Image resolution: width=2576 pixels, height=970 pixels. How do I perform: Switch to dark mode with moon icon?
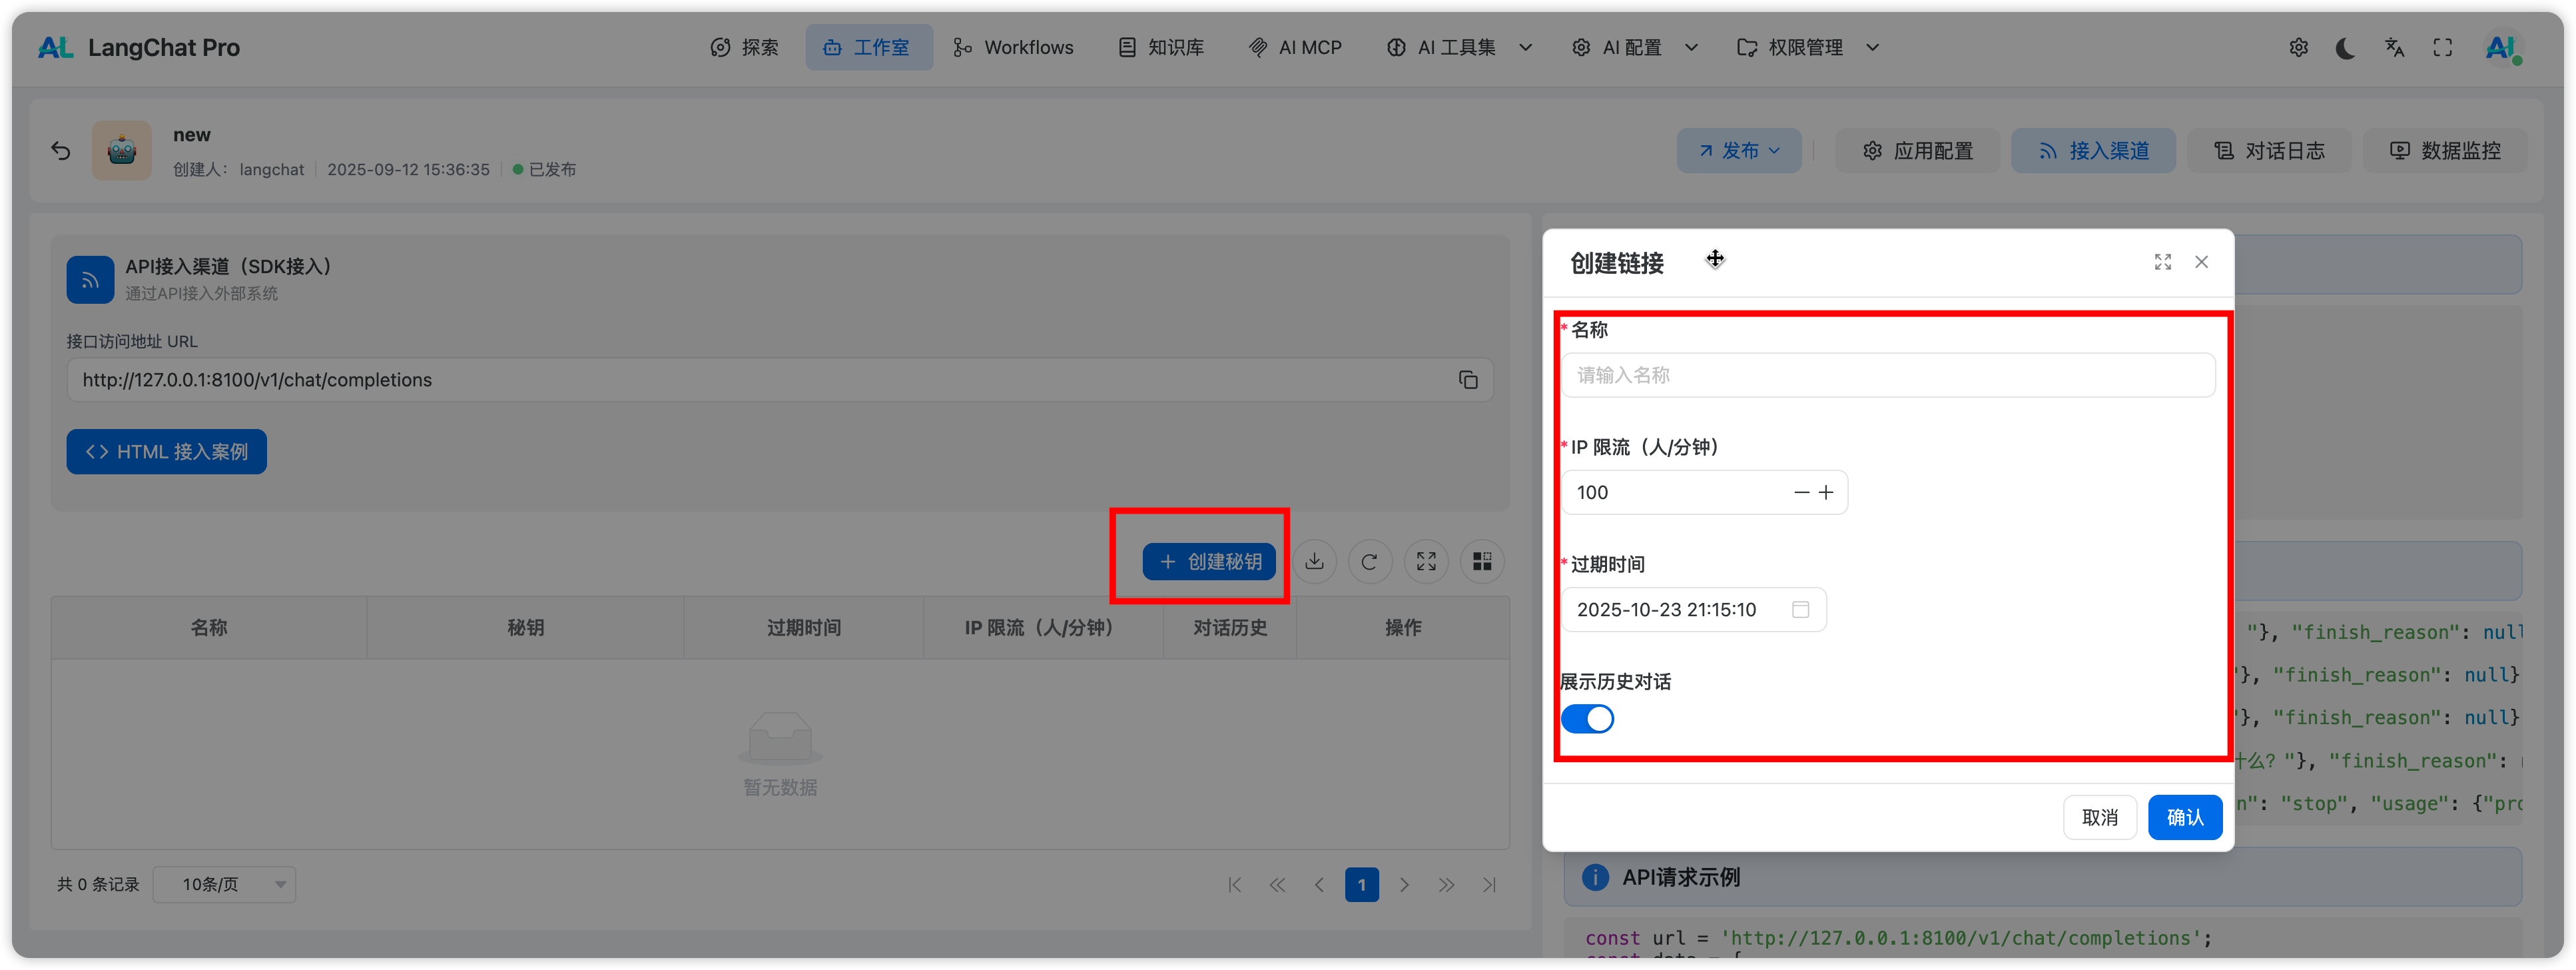click(x=2345, y=48)
